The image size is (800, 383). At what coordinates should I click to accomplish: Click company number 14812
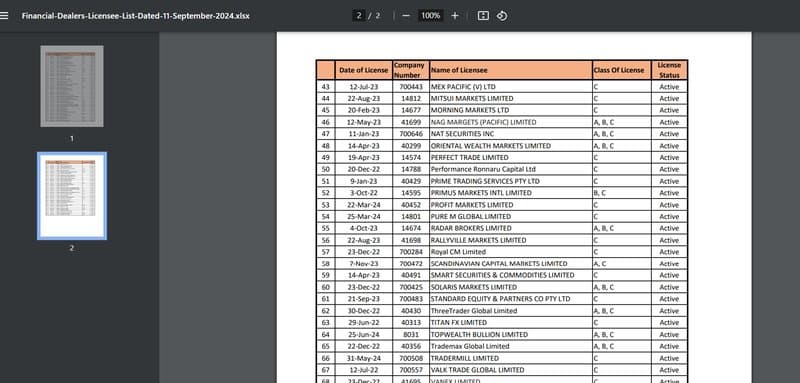(411, 98)
